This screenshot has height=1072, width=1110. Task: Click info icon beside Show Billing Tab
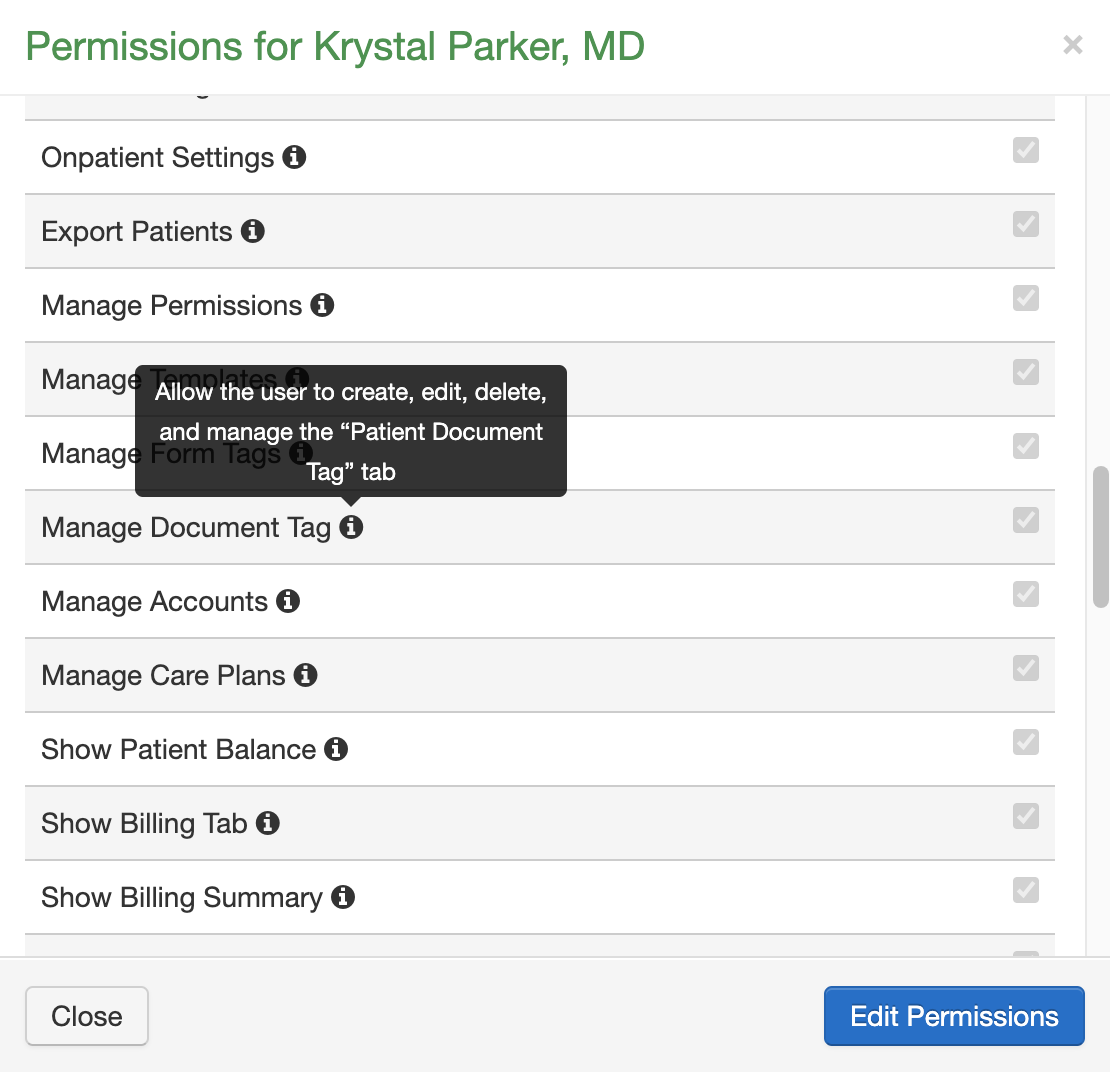(x=268, y=823)
